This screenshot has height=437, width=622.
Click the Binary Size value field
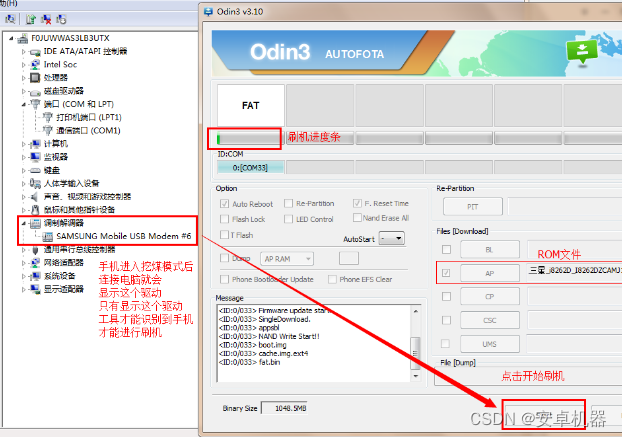point(284,408)
